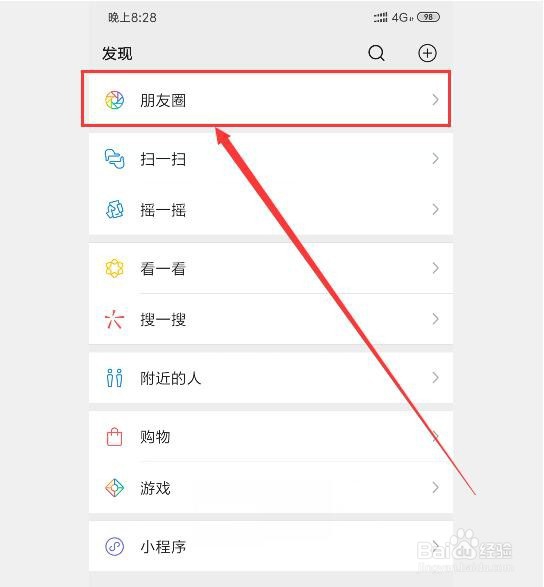Tap the People Nearby (附近的人) icon
The image size is (544, 587).
coord(114,378)
